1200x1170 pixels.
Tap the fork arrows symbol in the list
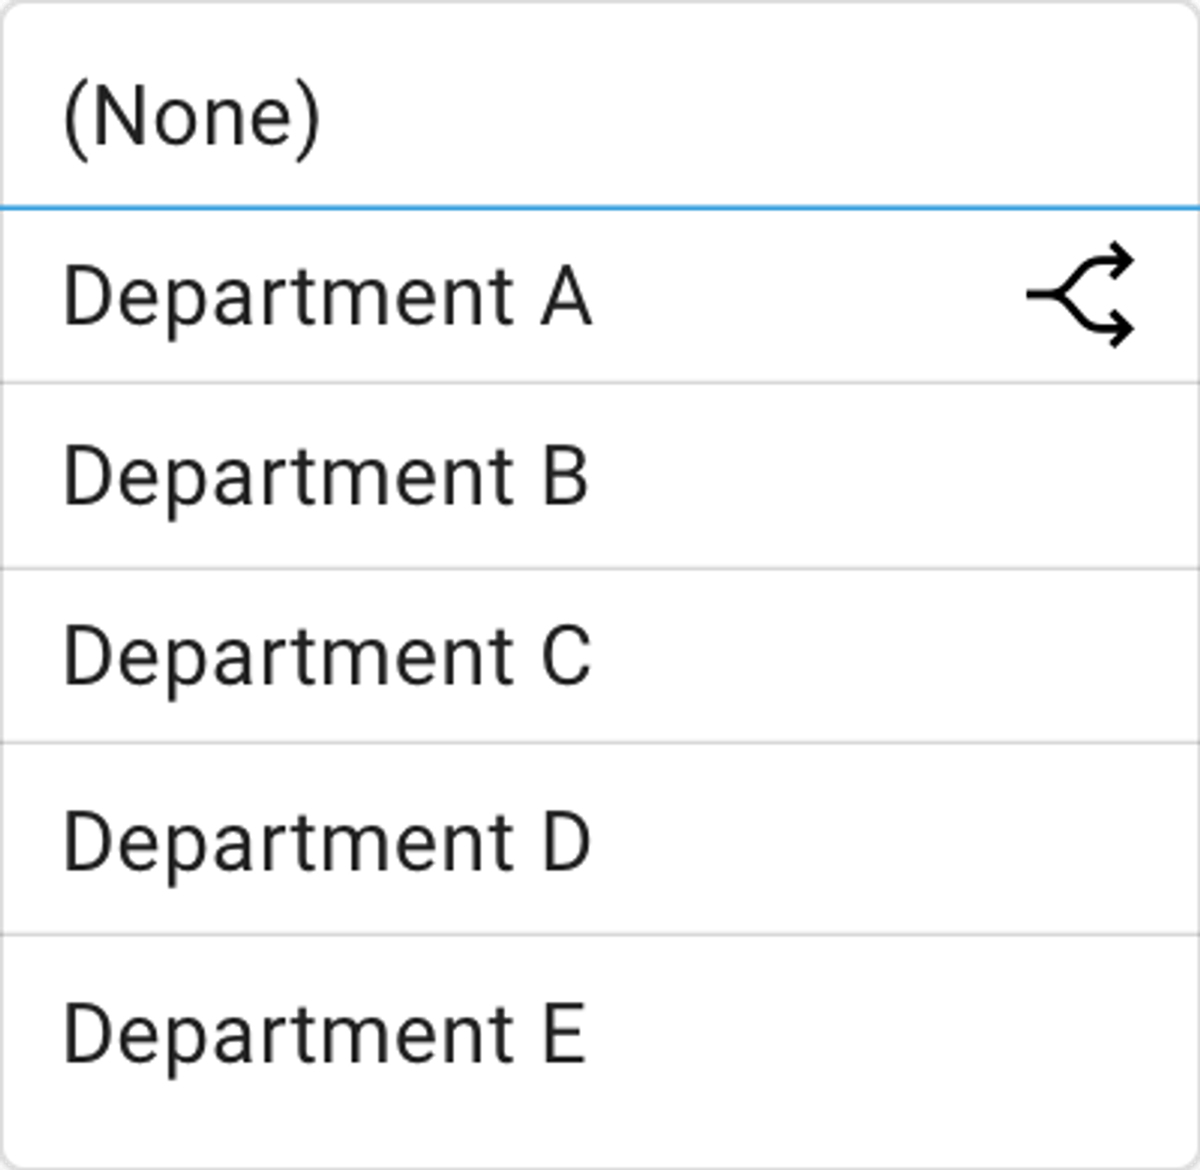(x=1081, y=295)
